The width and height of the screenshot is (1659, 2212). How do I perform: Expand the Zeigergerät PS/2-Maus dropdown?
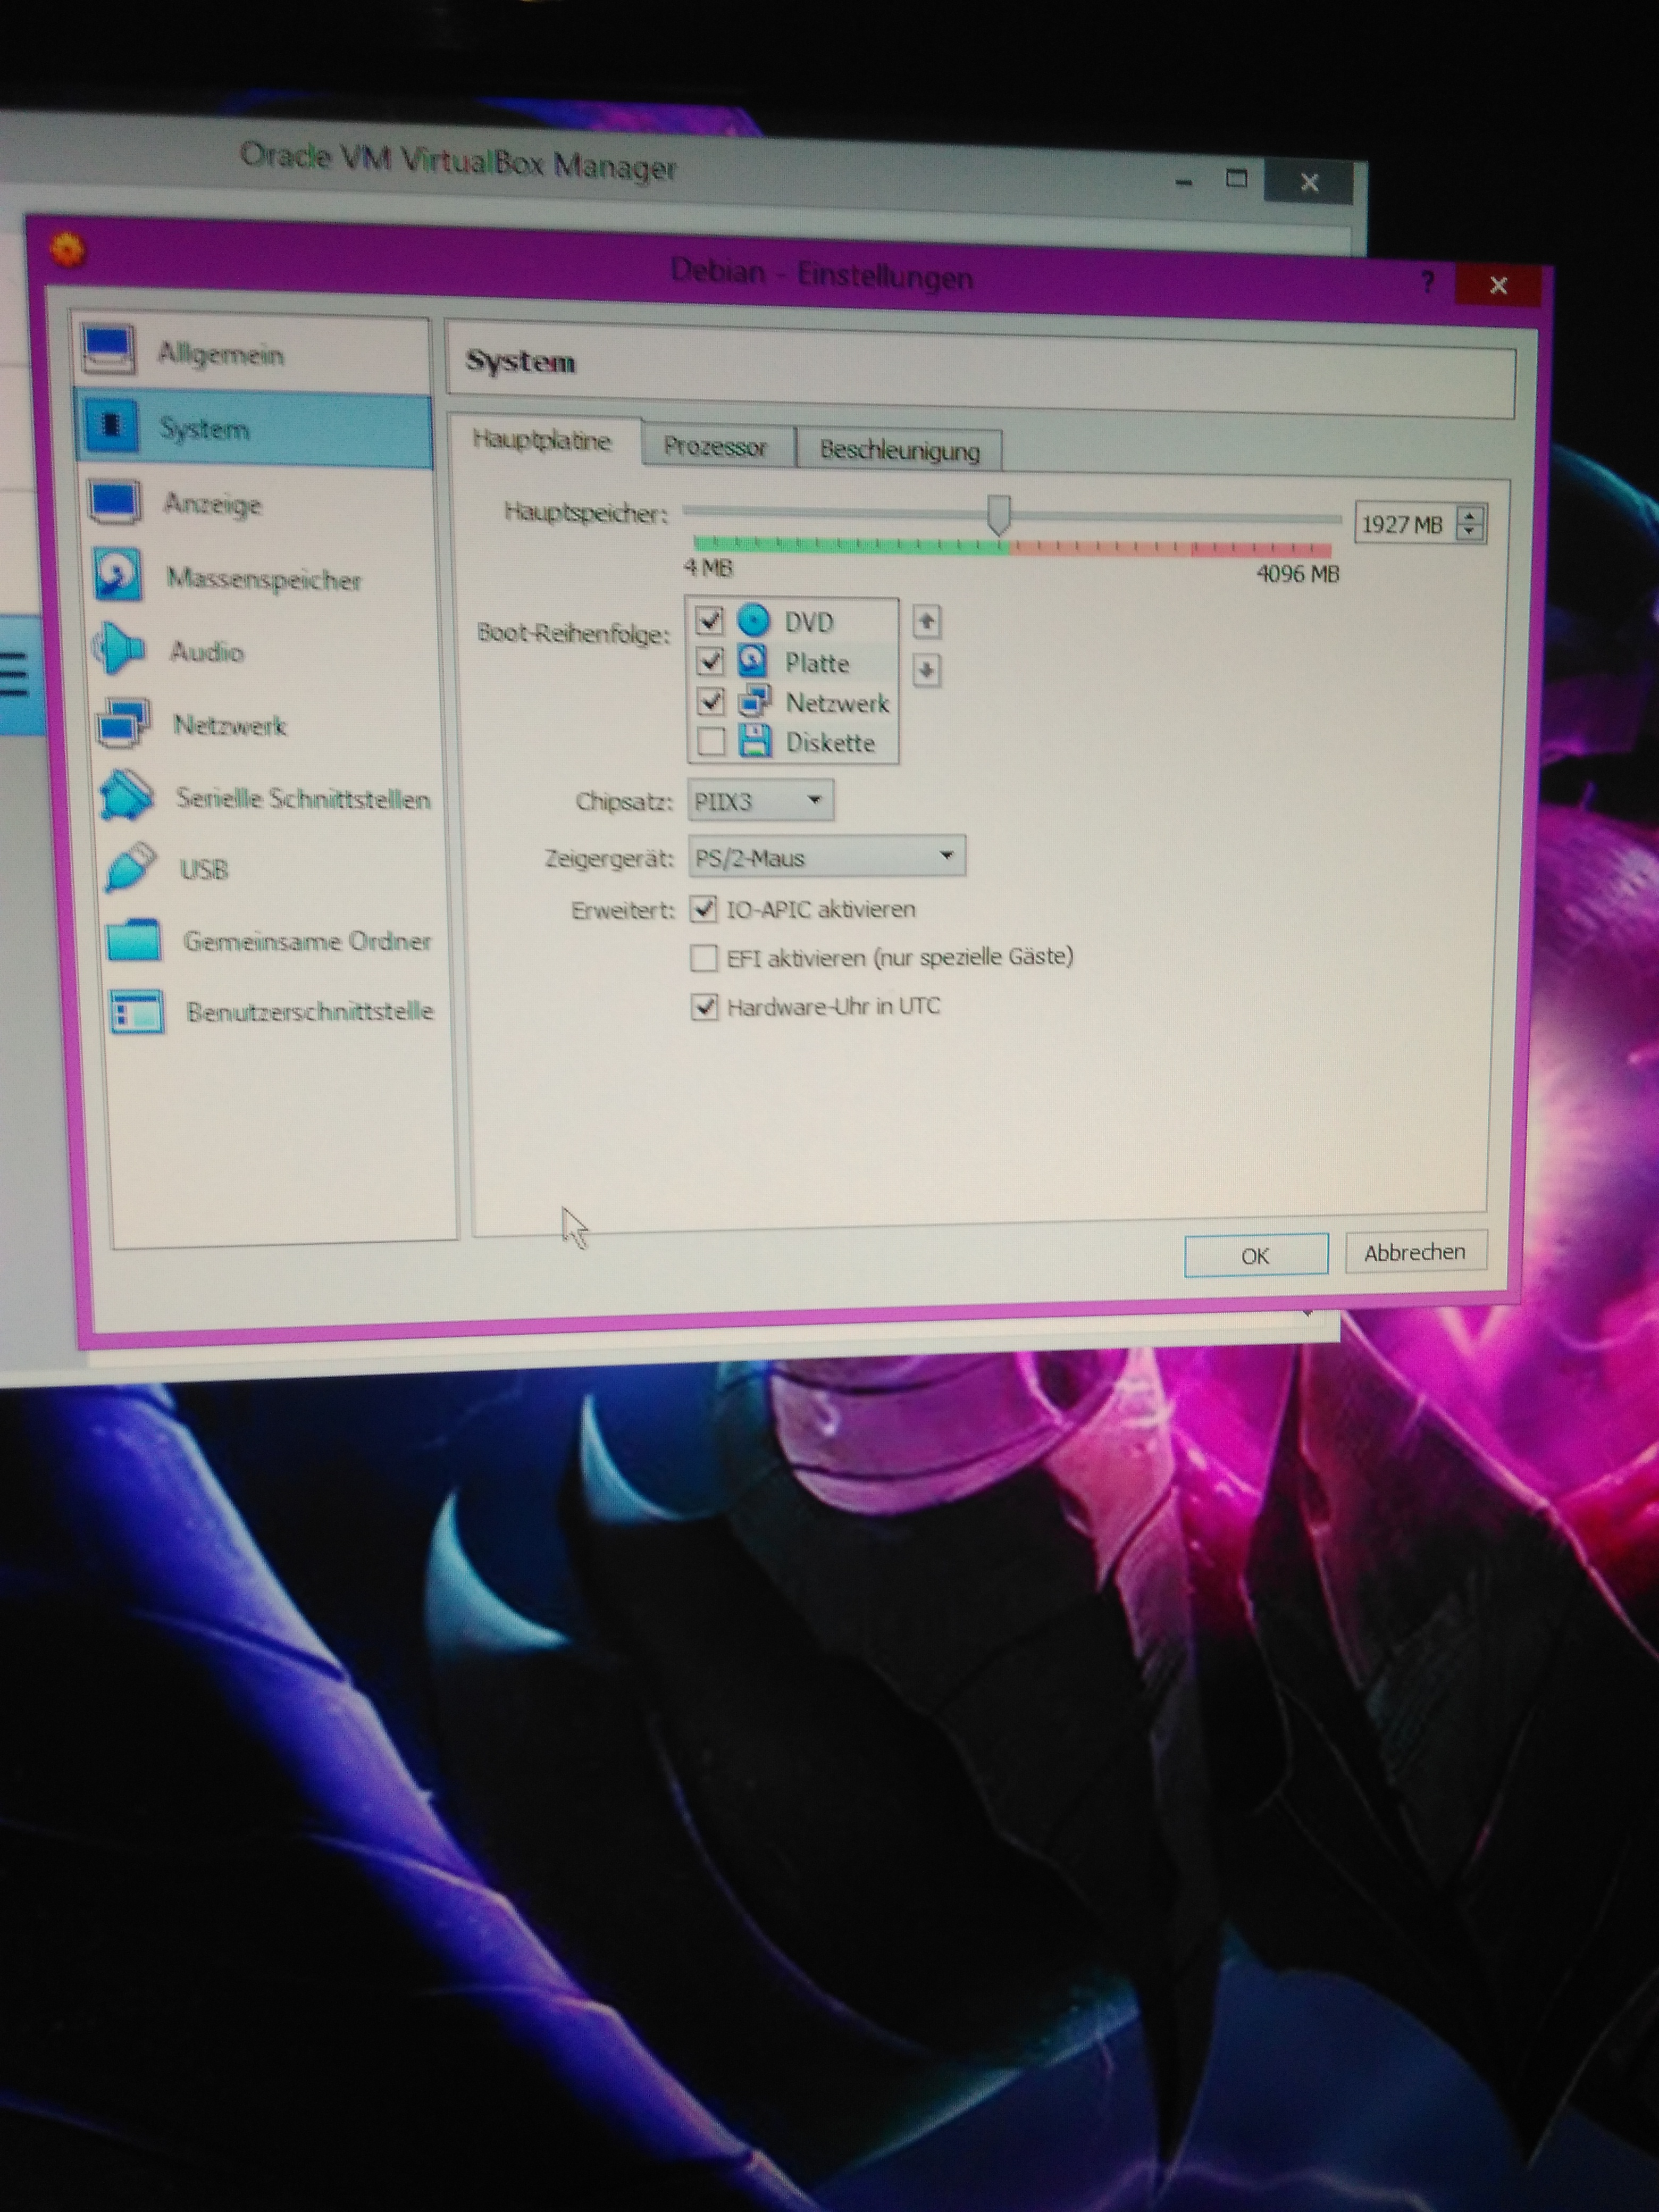point(826,857)
